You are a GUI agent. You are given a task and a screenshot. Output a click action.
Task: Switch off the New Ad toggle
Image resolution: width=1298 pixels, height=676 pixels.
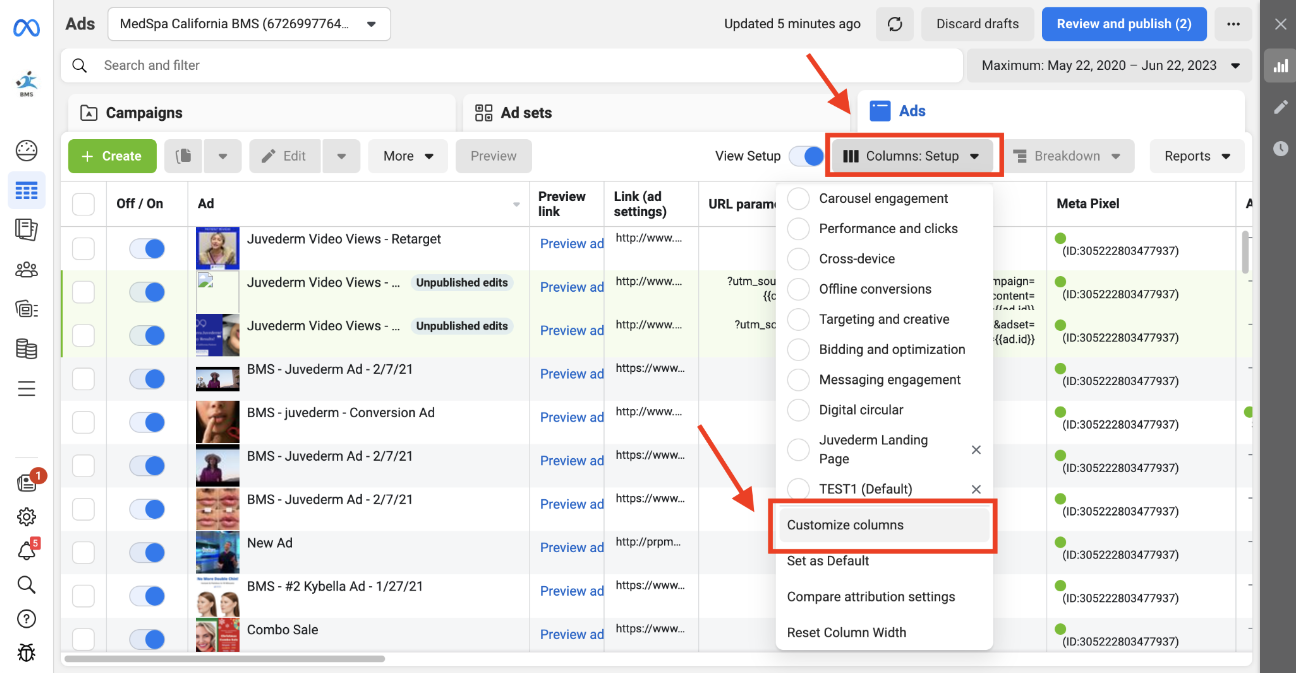[146, 552]
